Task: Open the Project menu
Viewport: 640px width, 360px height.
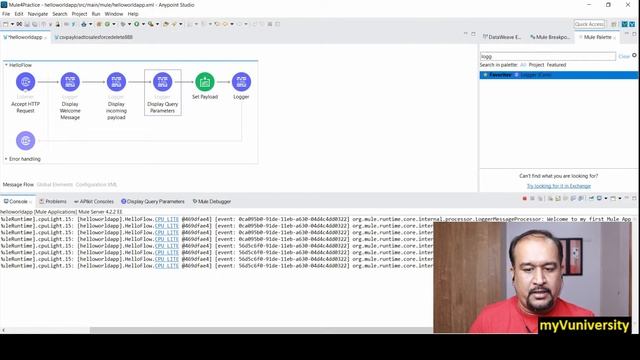Action: click(79, 14)
